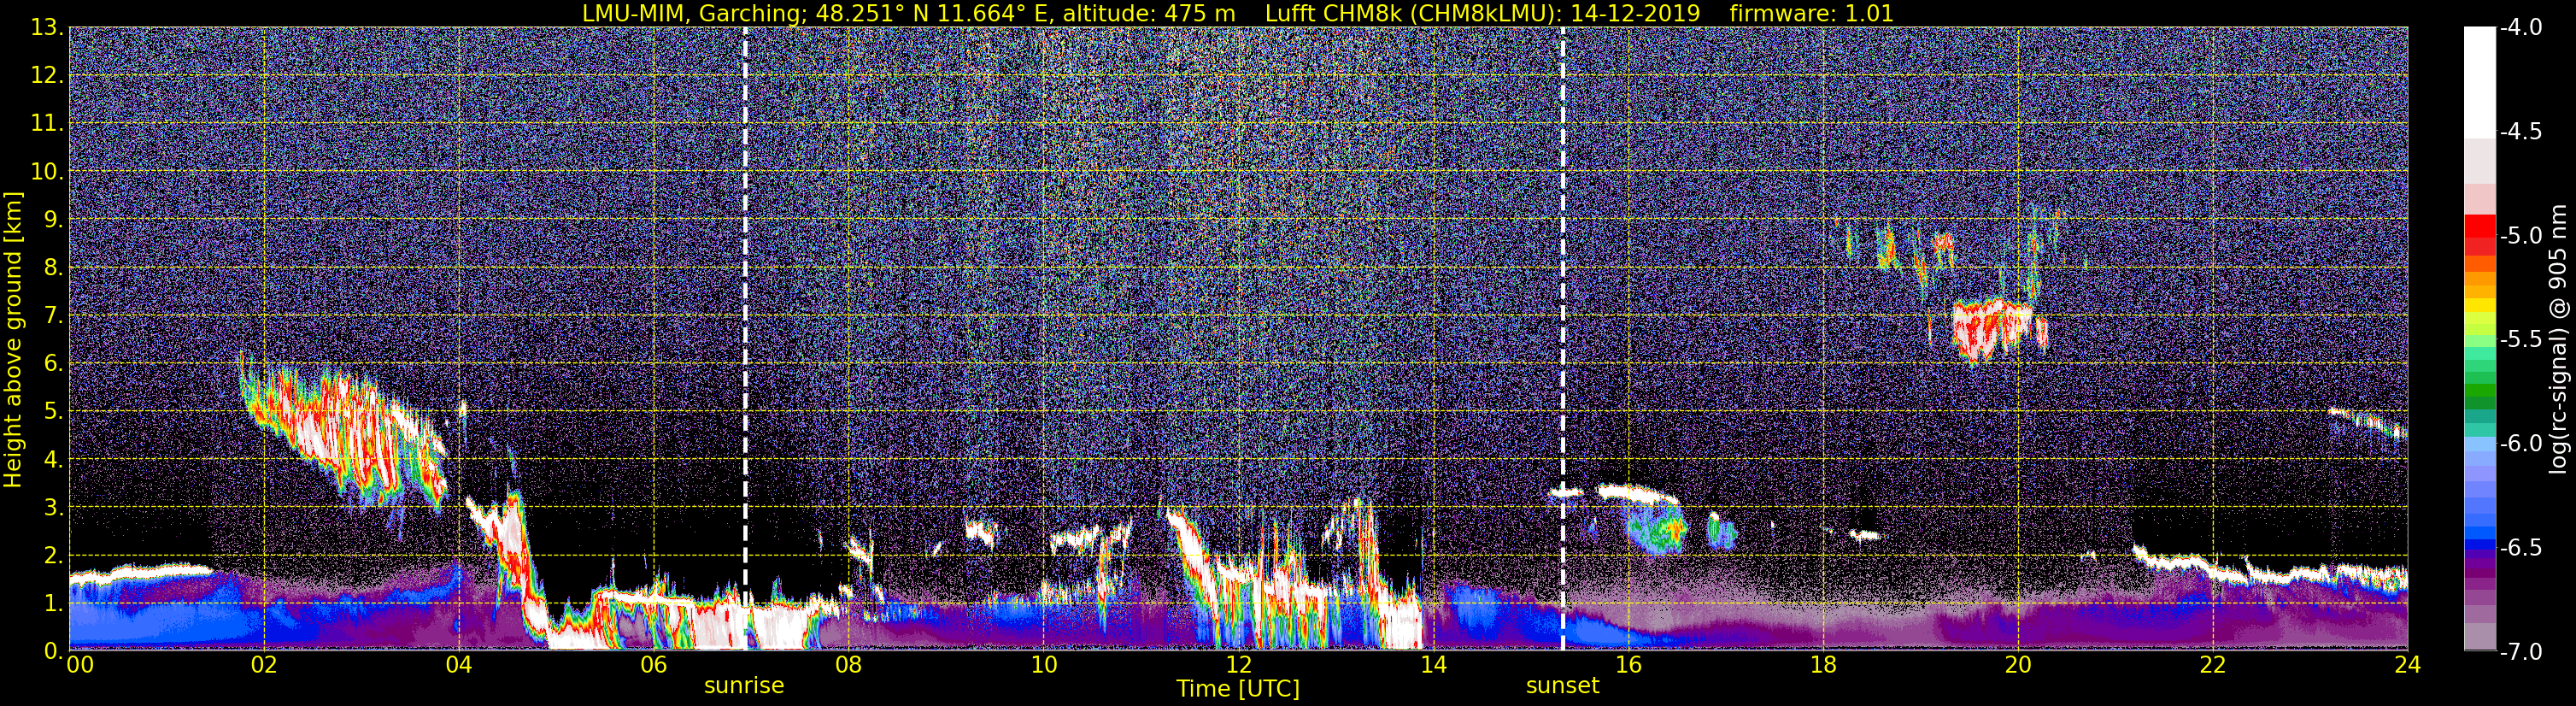Select the white dashed sunrise marker line
Image resolution: width=2576 pixels, height=706 pixels.
tap(745, 338)
